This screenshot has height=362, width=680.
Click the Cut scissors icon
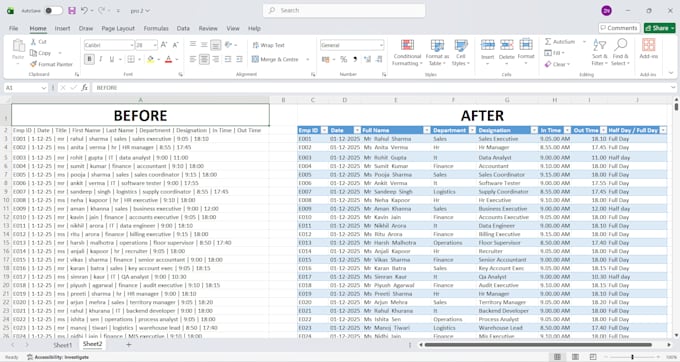pyautogui.click(x=34, y=42)
